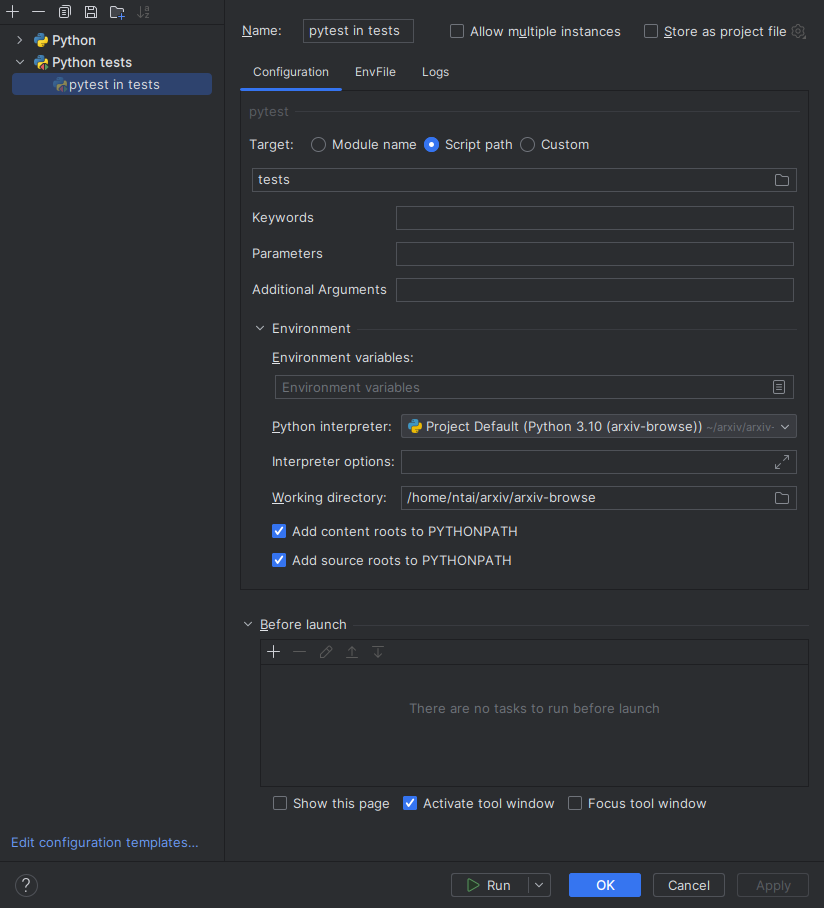
Task: Save configuration using the disk icon
Action: click(x=91, y=12)
